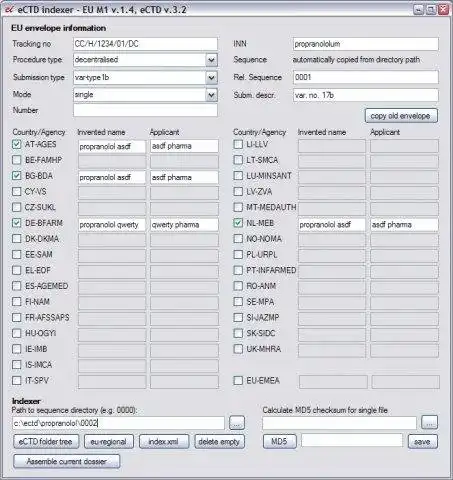The image size is (453, 480).
Task: Click the sequence directory path field
Action: click(x=118, y=423)
